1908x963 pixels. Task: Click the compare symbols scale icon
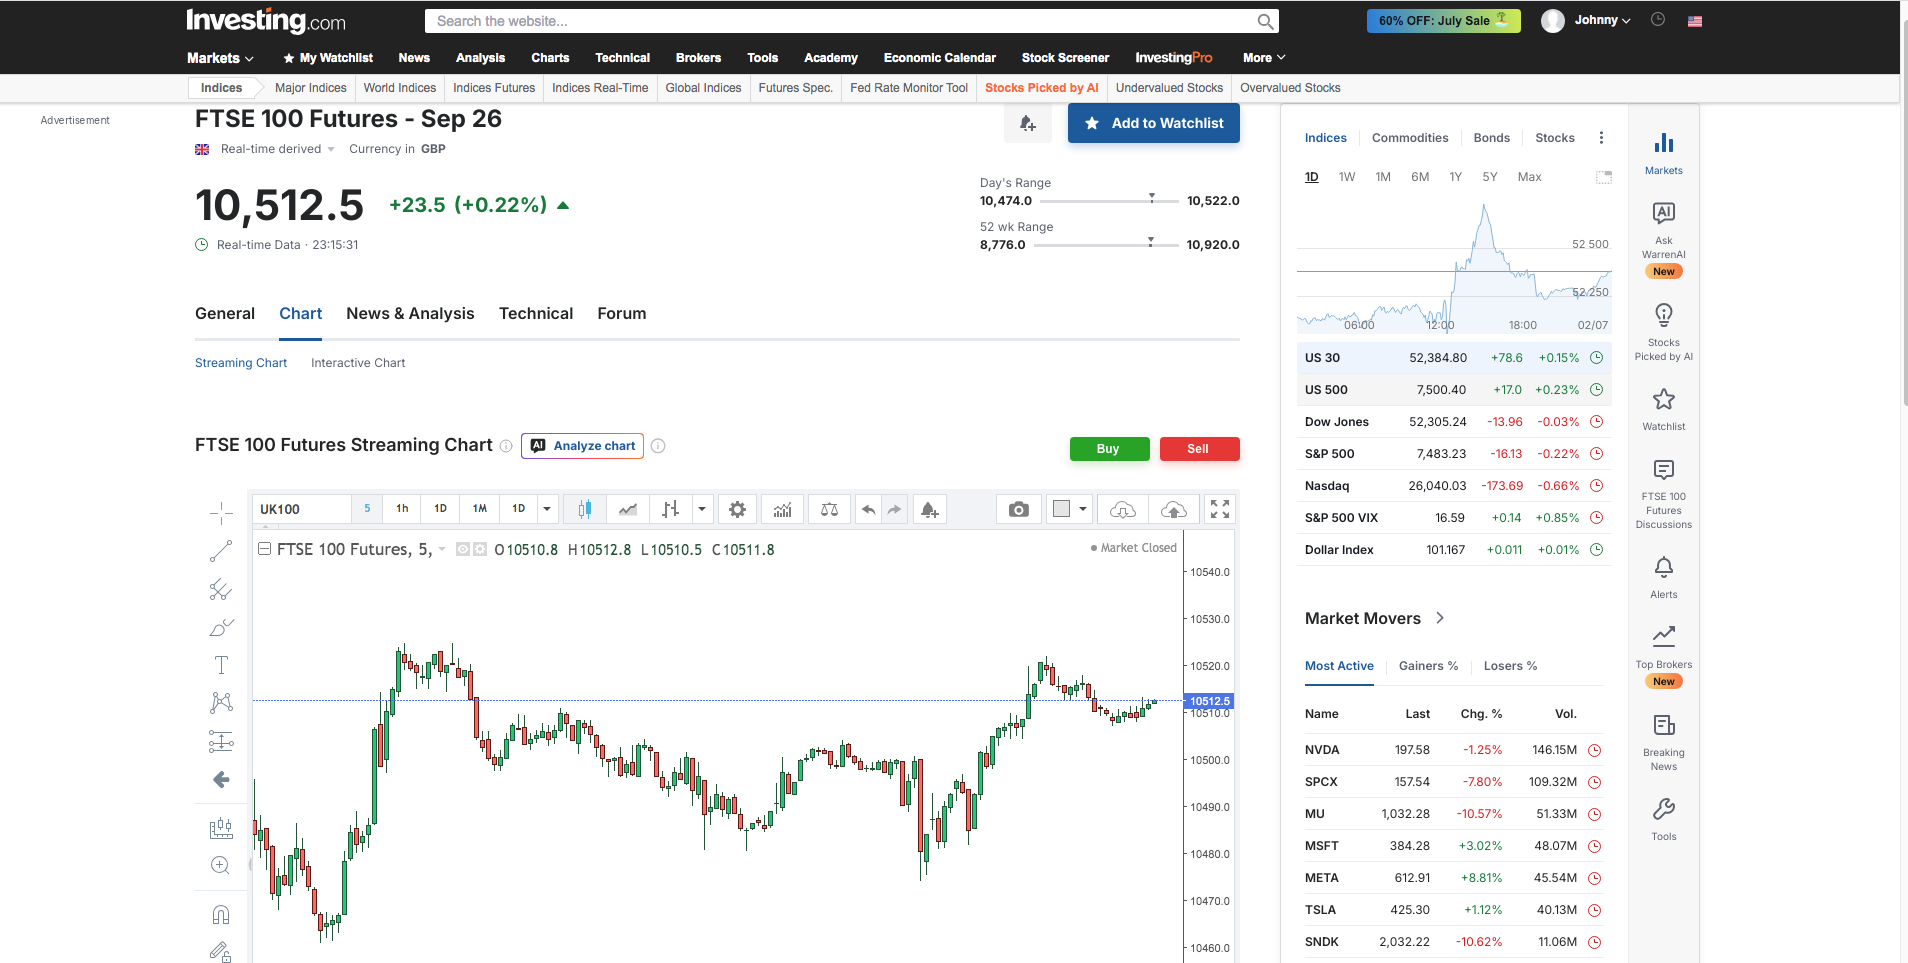829,509
